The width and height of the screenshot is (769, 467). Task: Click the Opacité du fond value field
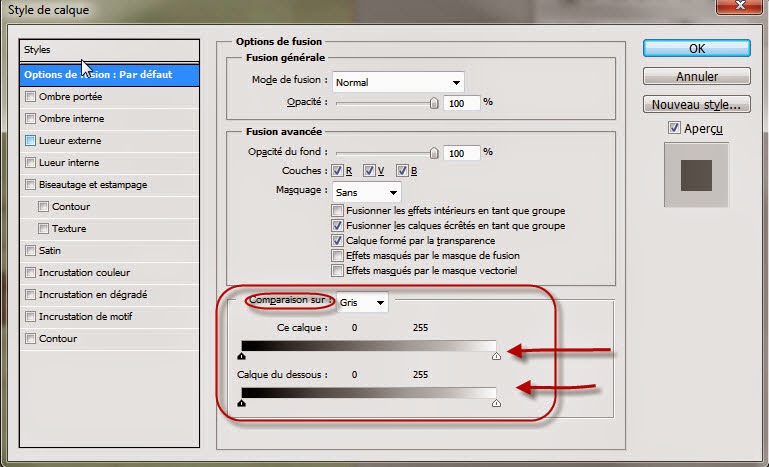coord(461,153)
